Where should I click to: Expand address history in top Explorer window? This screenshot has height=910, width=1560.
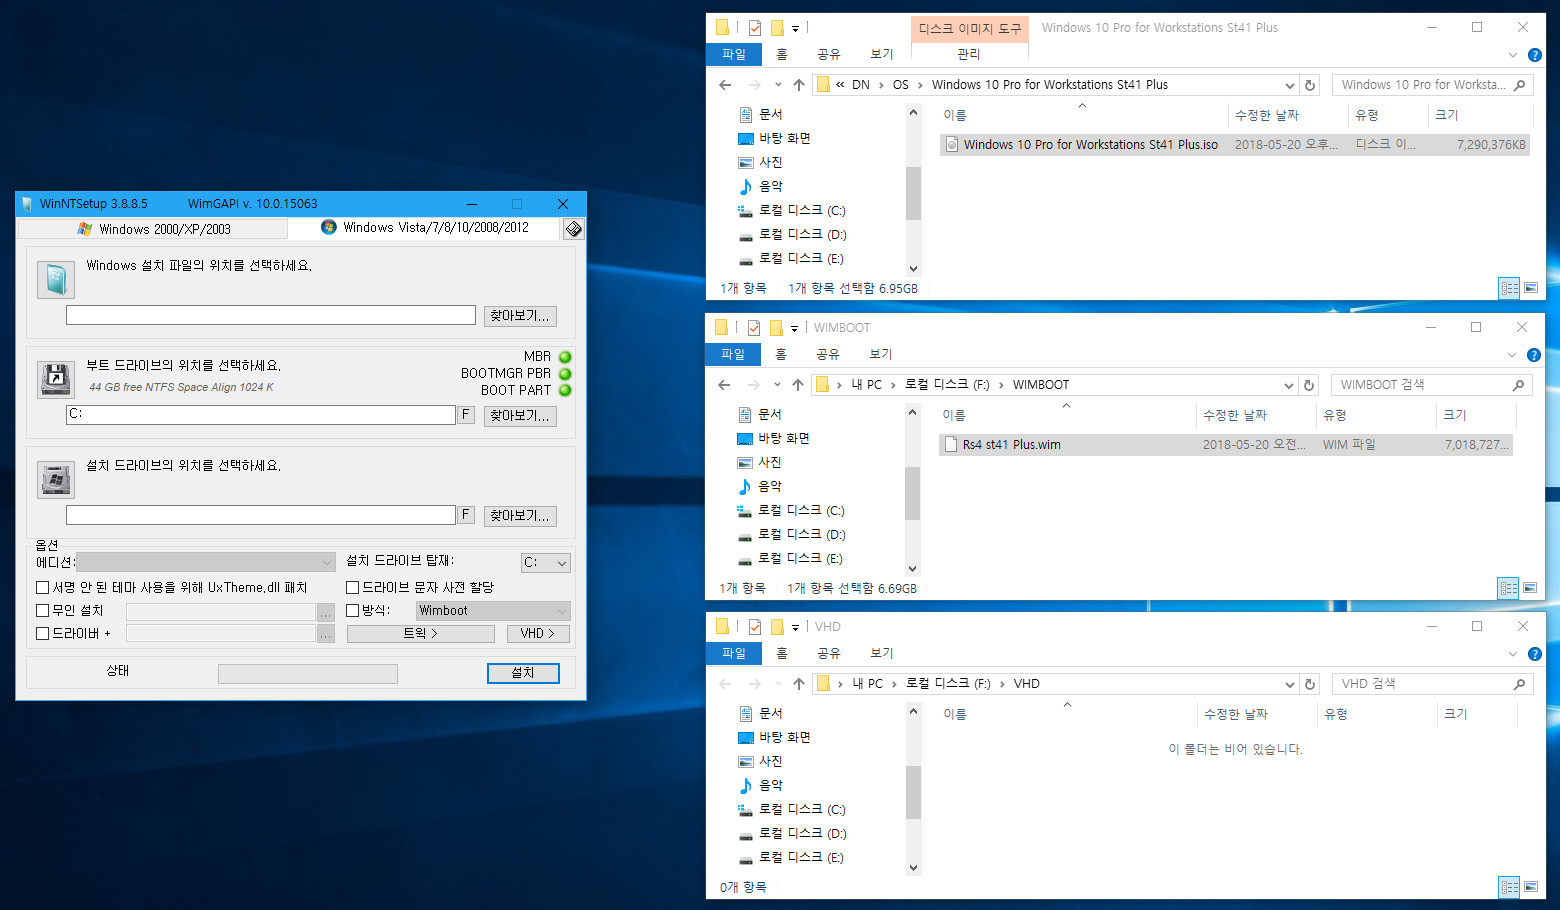click(1289, 85)
